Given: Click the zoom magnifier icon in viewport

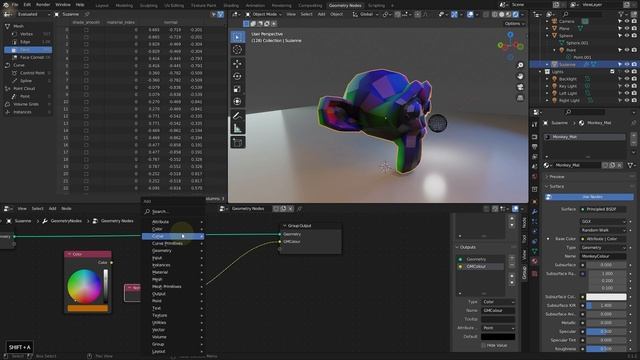Looking at the screenshot, I should pos(520,65).
